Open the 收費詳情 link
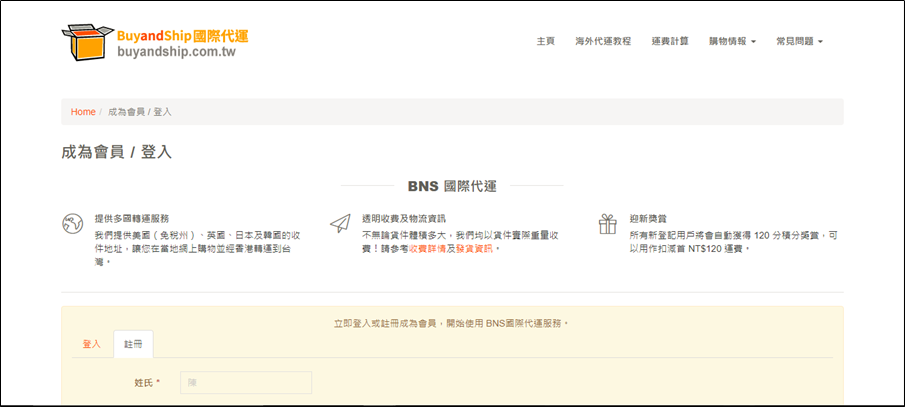 click(436, 248)
